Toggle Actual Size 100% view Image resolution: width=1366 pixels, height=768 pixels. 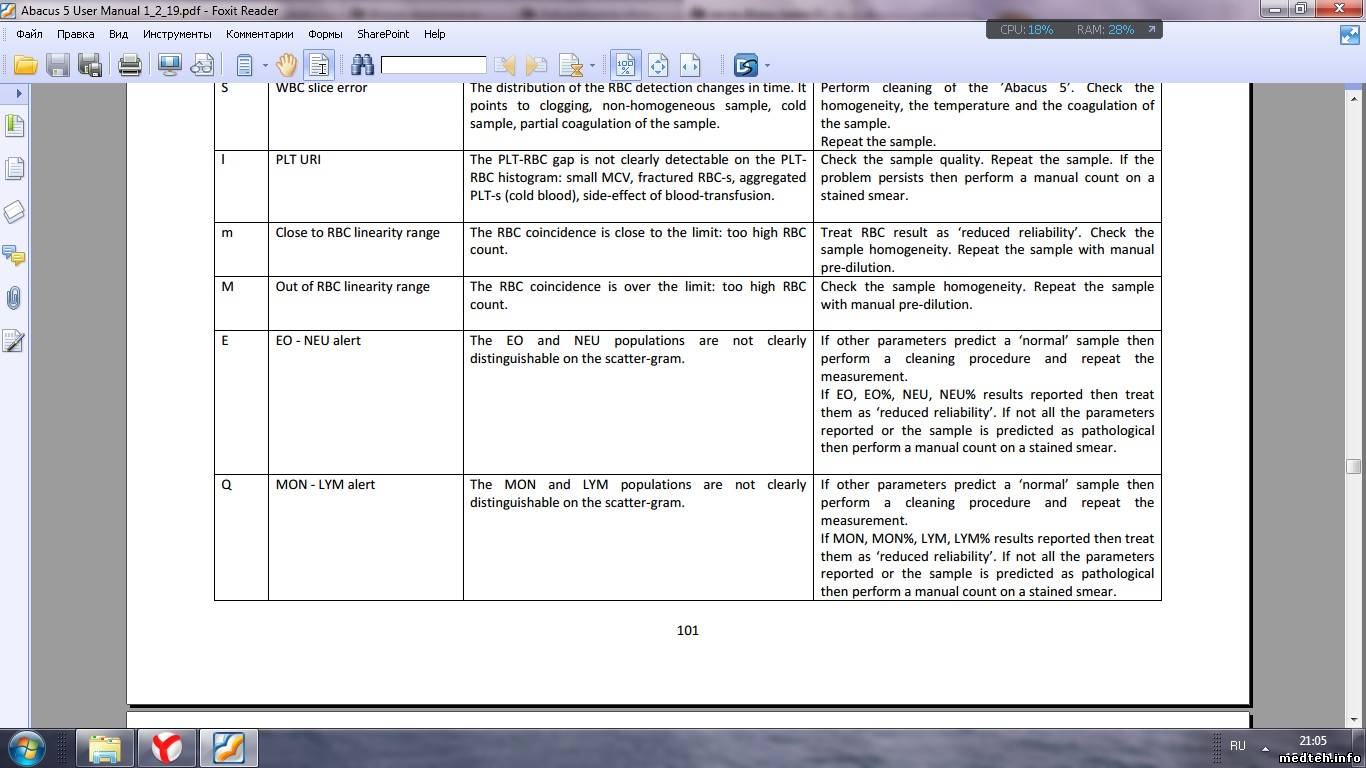[x=626, y=66]
